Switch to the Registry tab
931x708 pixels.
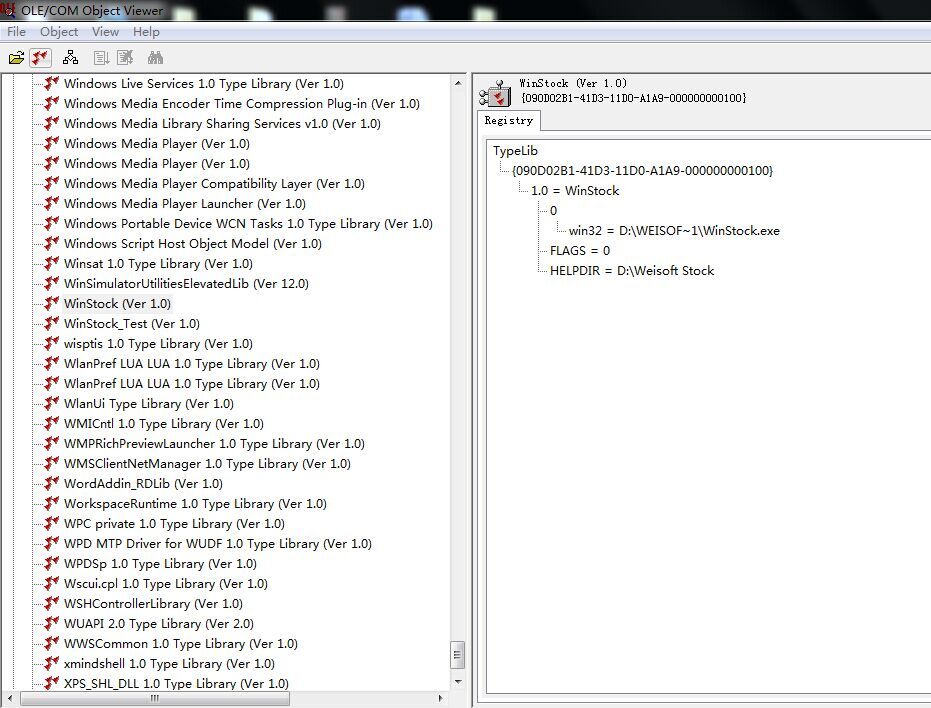(x=508, y=121)
